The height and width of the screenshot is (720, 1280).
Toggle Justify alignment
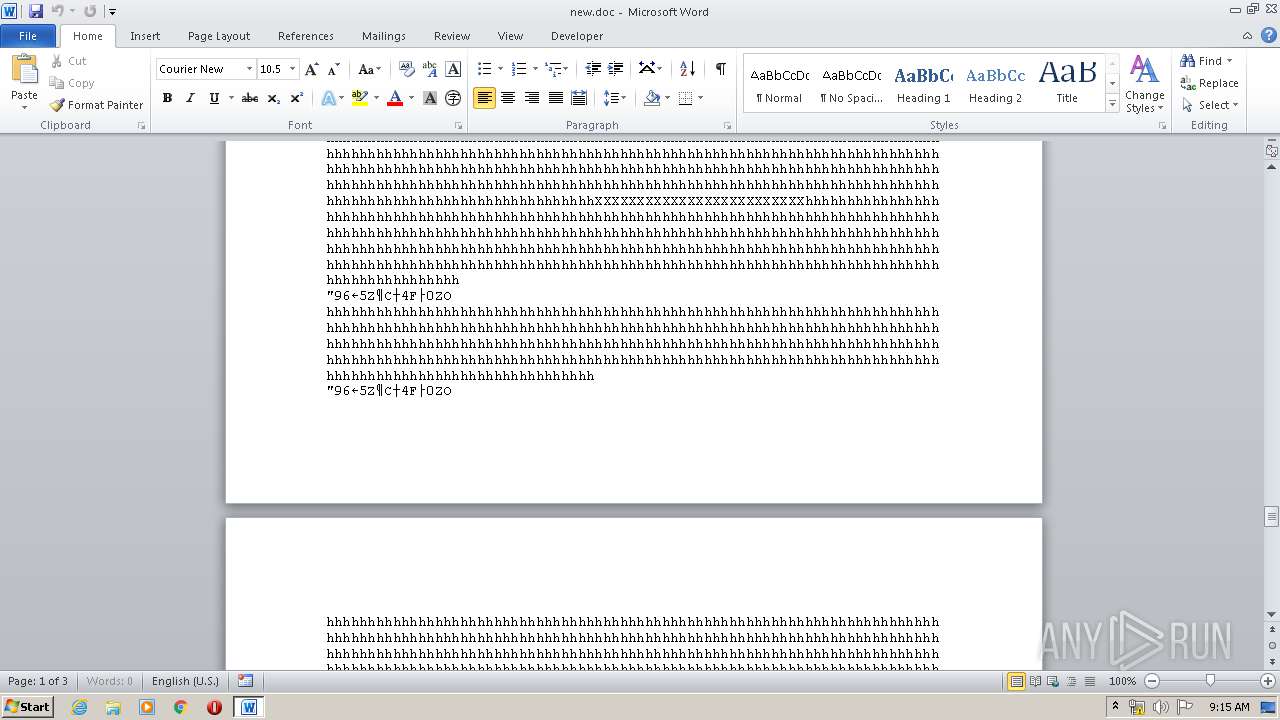click(x=555, y=98)
